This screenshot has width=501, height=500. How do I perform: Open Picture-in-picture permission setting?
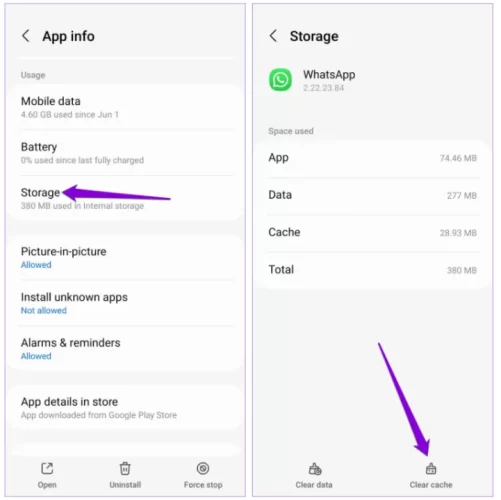click(125, 258)
